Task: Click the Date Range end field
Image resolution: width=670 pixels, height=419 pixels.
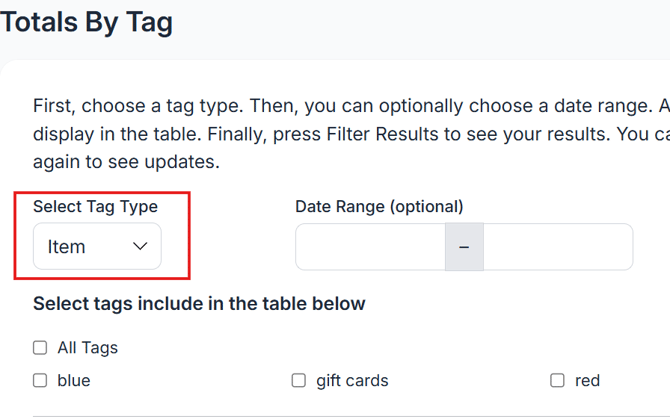Action: tap(557, 246)
